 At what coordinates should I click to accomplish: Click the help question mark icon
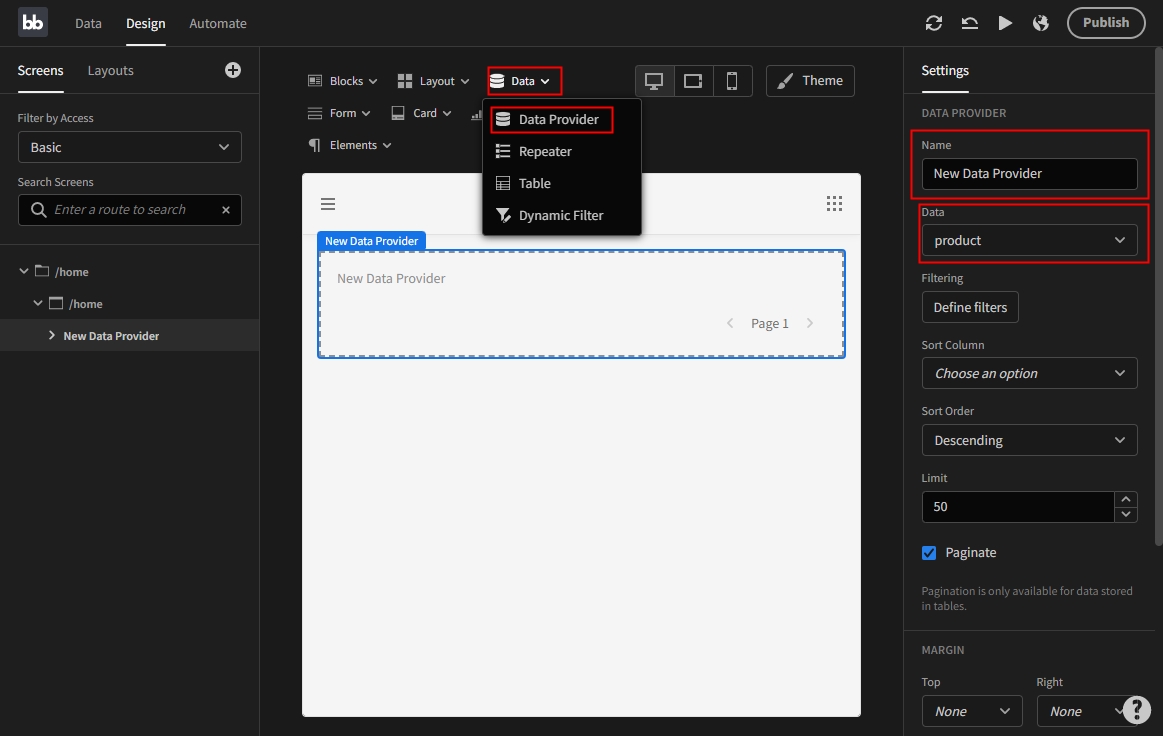1136,709
